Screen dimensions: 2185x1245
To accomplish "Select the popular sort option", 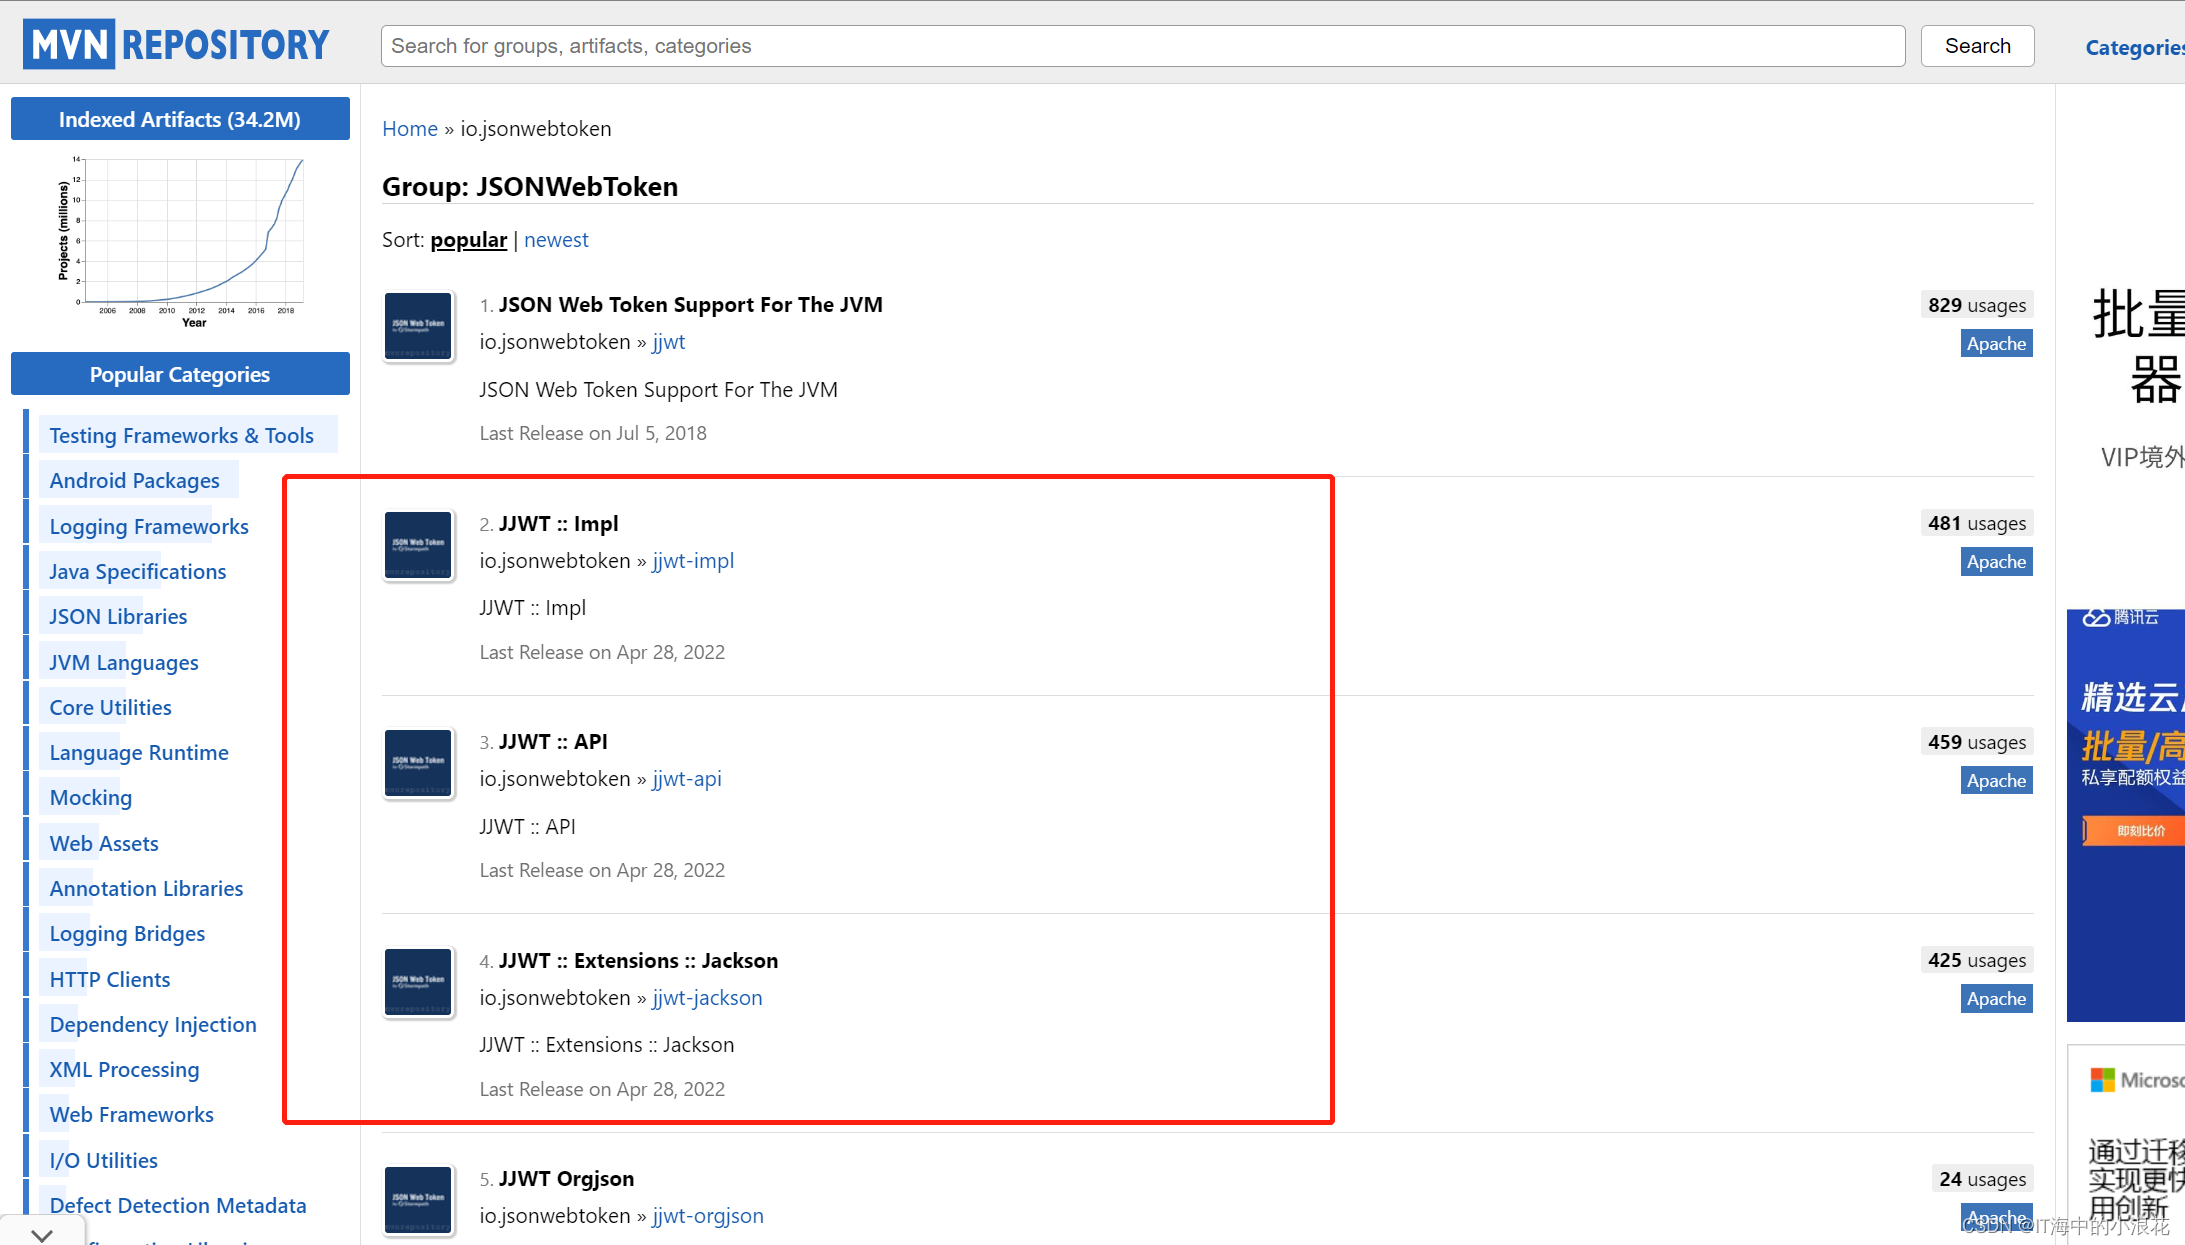I will (468, 240).
